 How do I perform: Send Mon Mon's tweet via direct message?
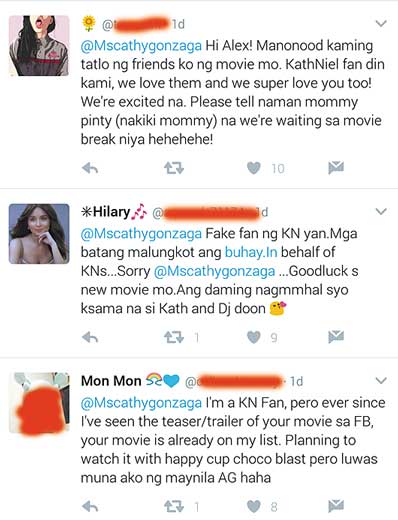pyautogui.click(x=336, y=506)
